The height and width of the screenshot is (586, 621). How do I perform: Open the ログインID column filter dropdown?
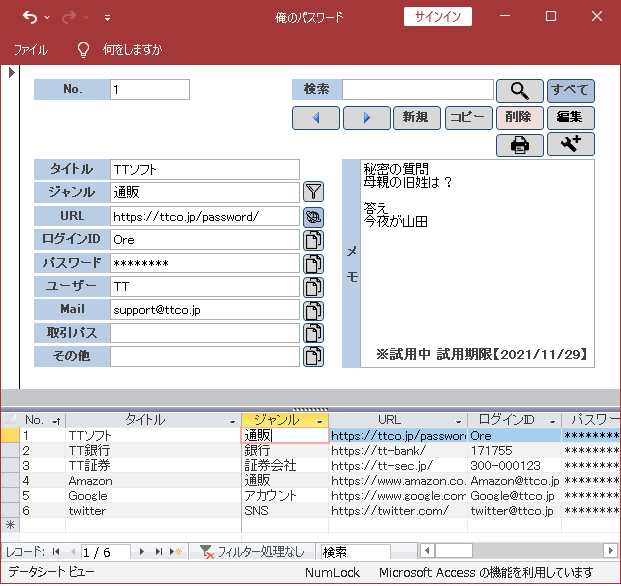tap(552, 422)
